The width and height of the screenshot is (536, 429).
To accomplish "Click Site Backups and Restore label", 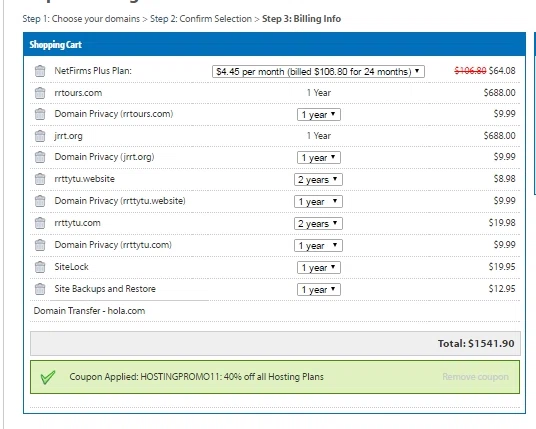I will click(105, 289).
